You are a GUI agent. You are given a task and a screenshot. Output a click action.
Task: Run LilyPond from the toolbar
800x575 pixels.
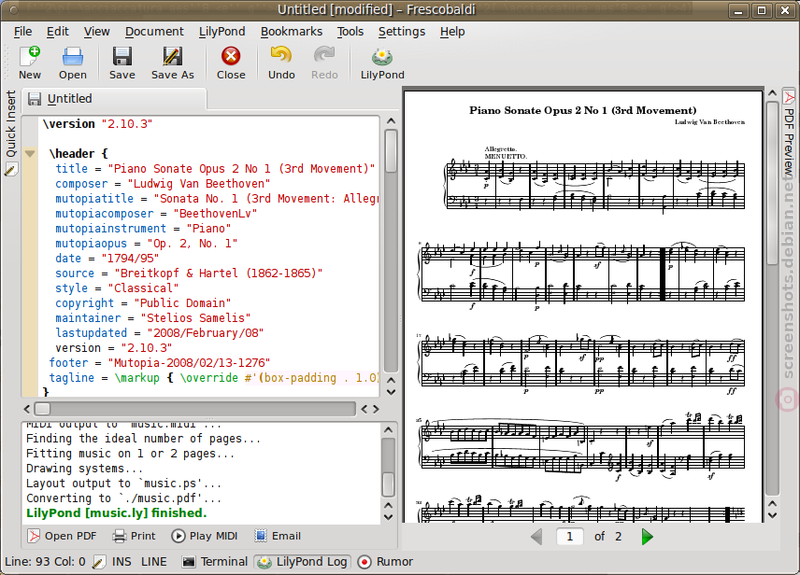click(x=382, y=63)
